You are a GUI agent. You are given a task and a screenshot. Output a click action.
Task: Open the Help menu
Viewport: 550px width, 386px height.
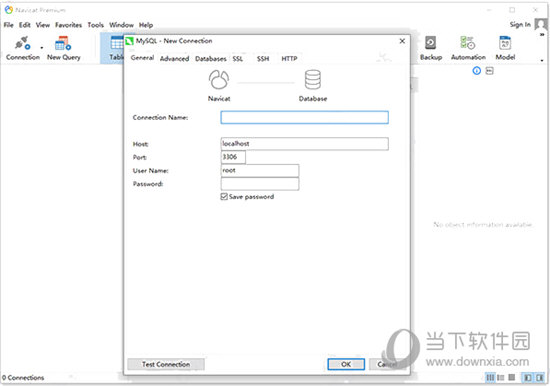[x=146, y=25]
